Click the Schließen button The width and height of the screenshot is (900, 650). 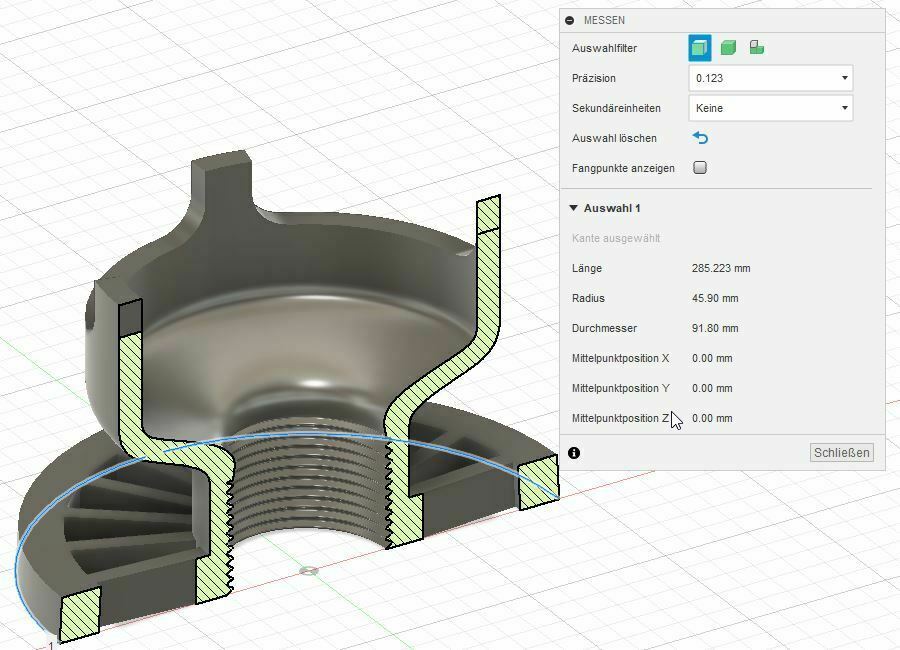(x=842, y=452)
